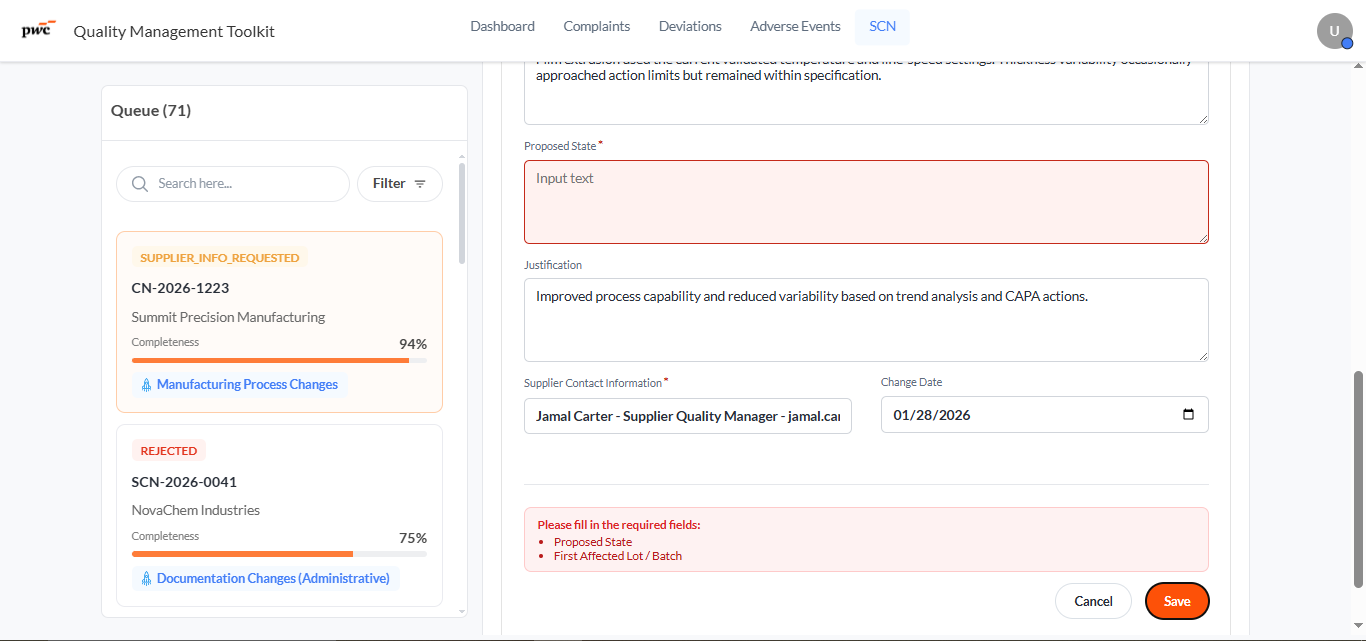Viewport: 1366px width, 641px height.
Task: Switch to the Complaints tab
Action: point(597,27)
